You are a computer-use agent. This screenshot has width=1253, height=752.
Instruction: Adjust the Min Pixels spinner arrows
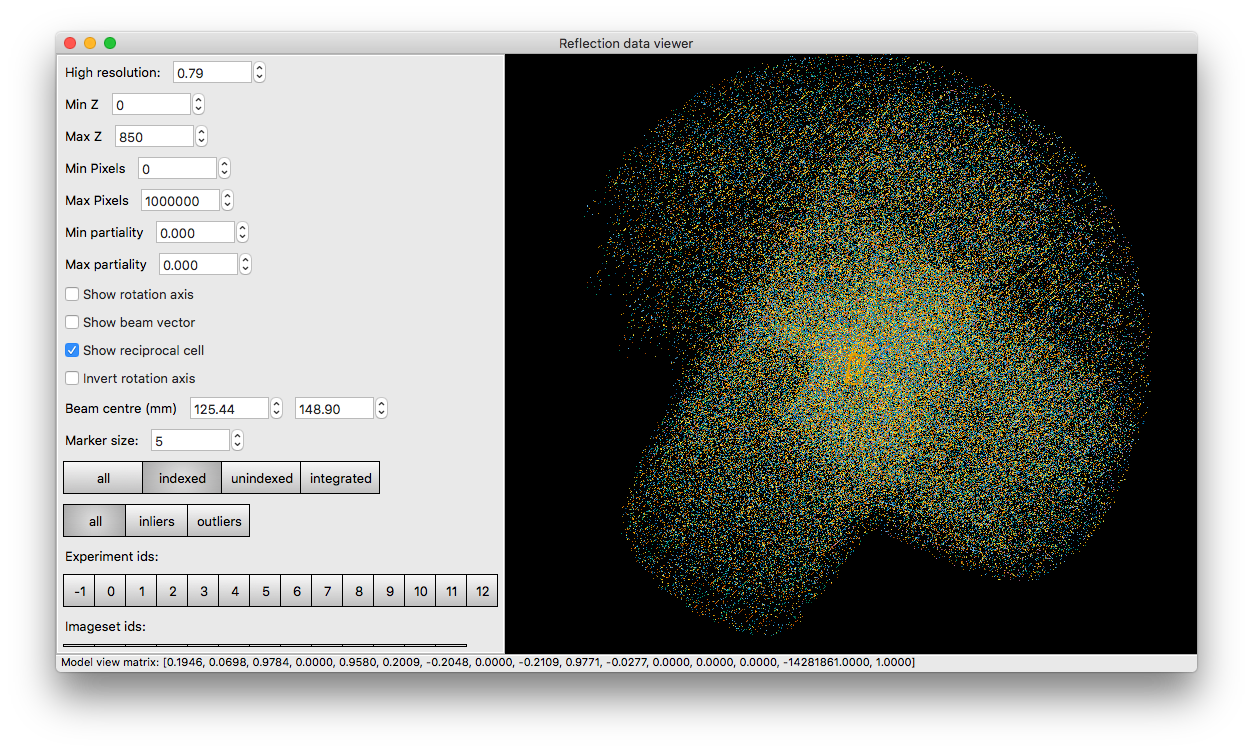tap(225, 168)
